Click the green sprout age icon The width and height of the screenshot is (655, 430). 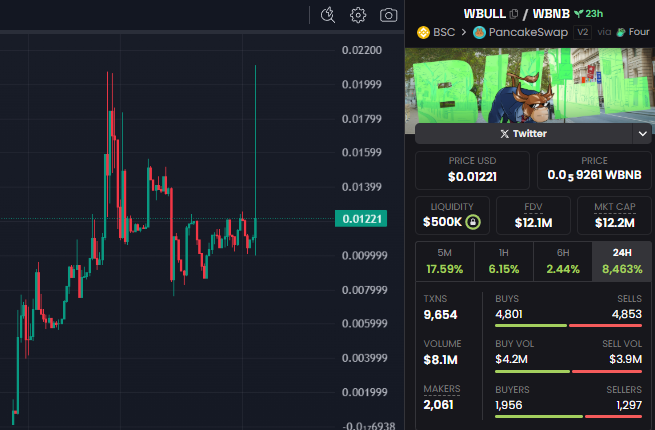pos(579,14)
